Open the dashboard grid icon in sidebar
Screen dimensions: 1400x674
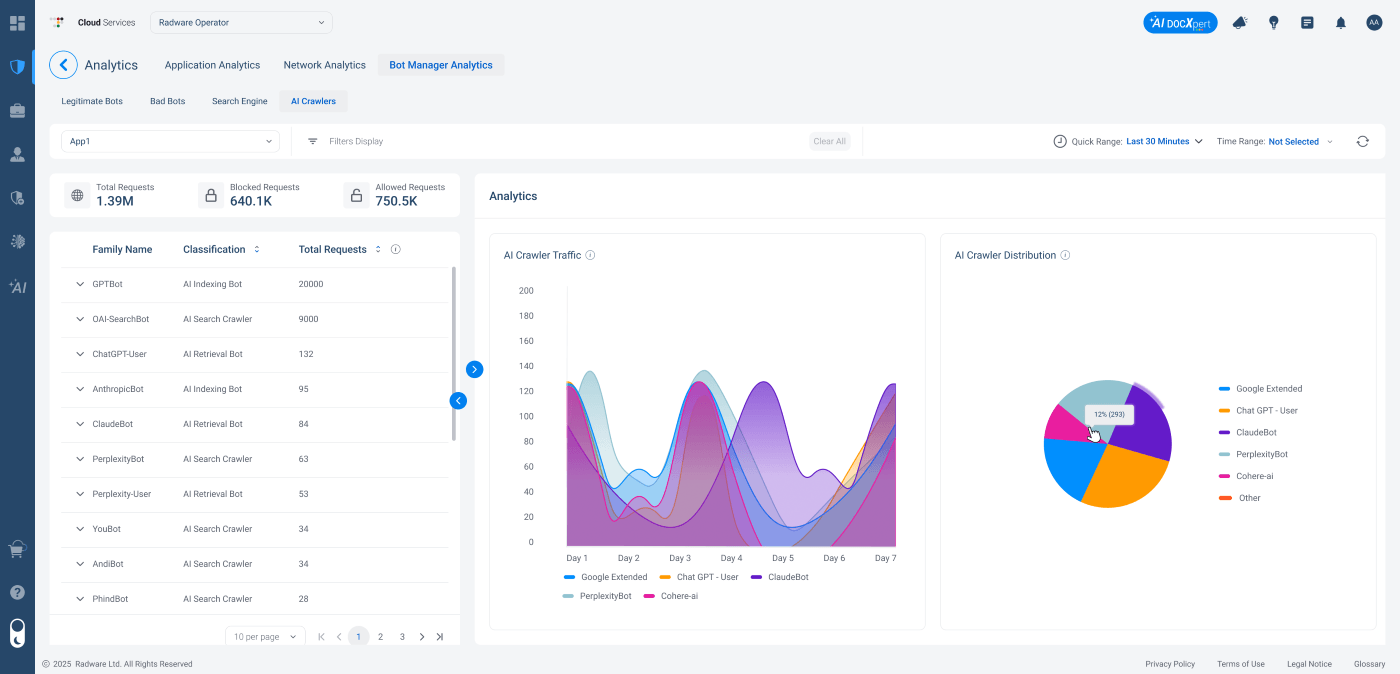(17, 22)
